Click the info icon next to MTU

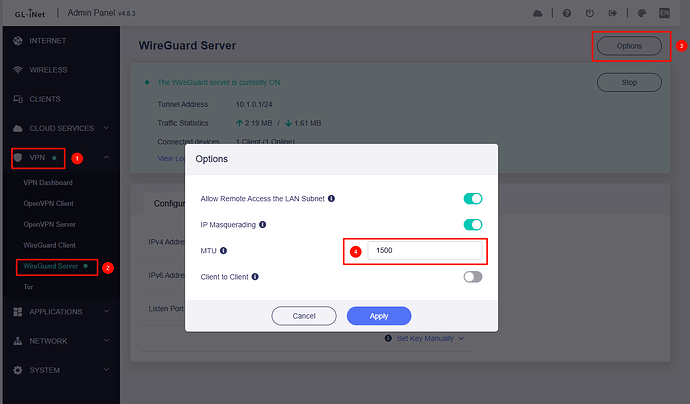click(x=224, y=251)
